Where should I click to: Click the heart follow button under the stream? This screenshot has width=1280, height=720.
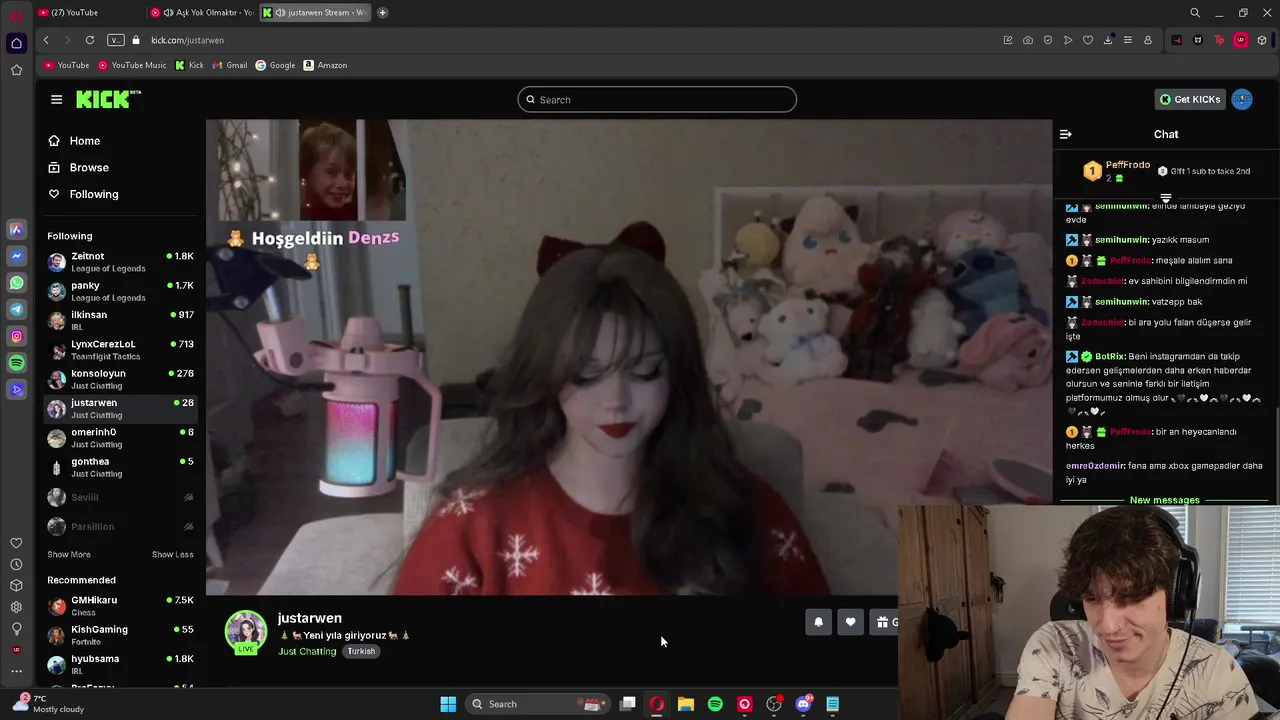(850, 622)
